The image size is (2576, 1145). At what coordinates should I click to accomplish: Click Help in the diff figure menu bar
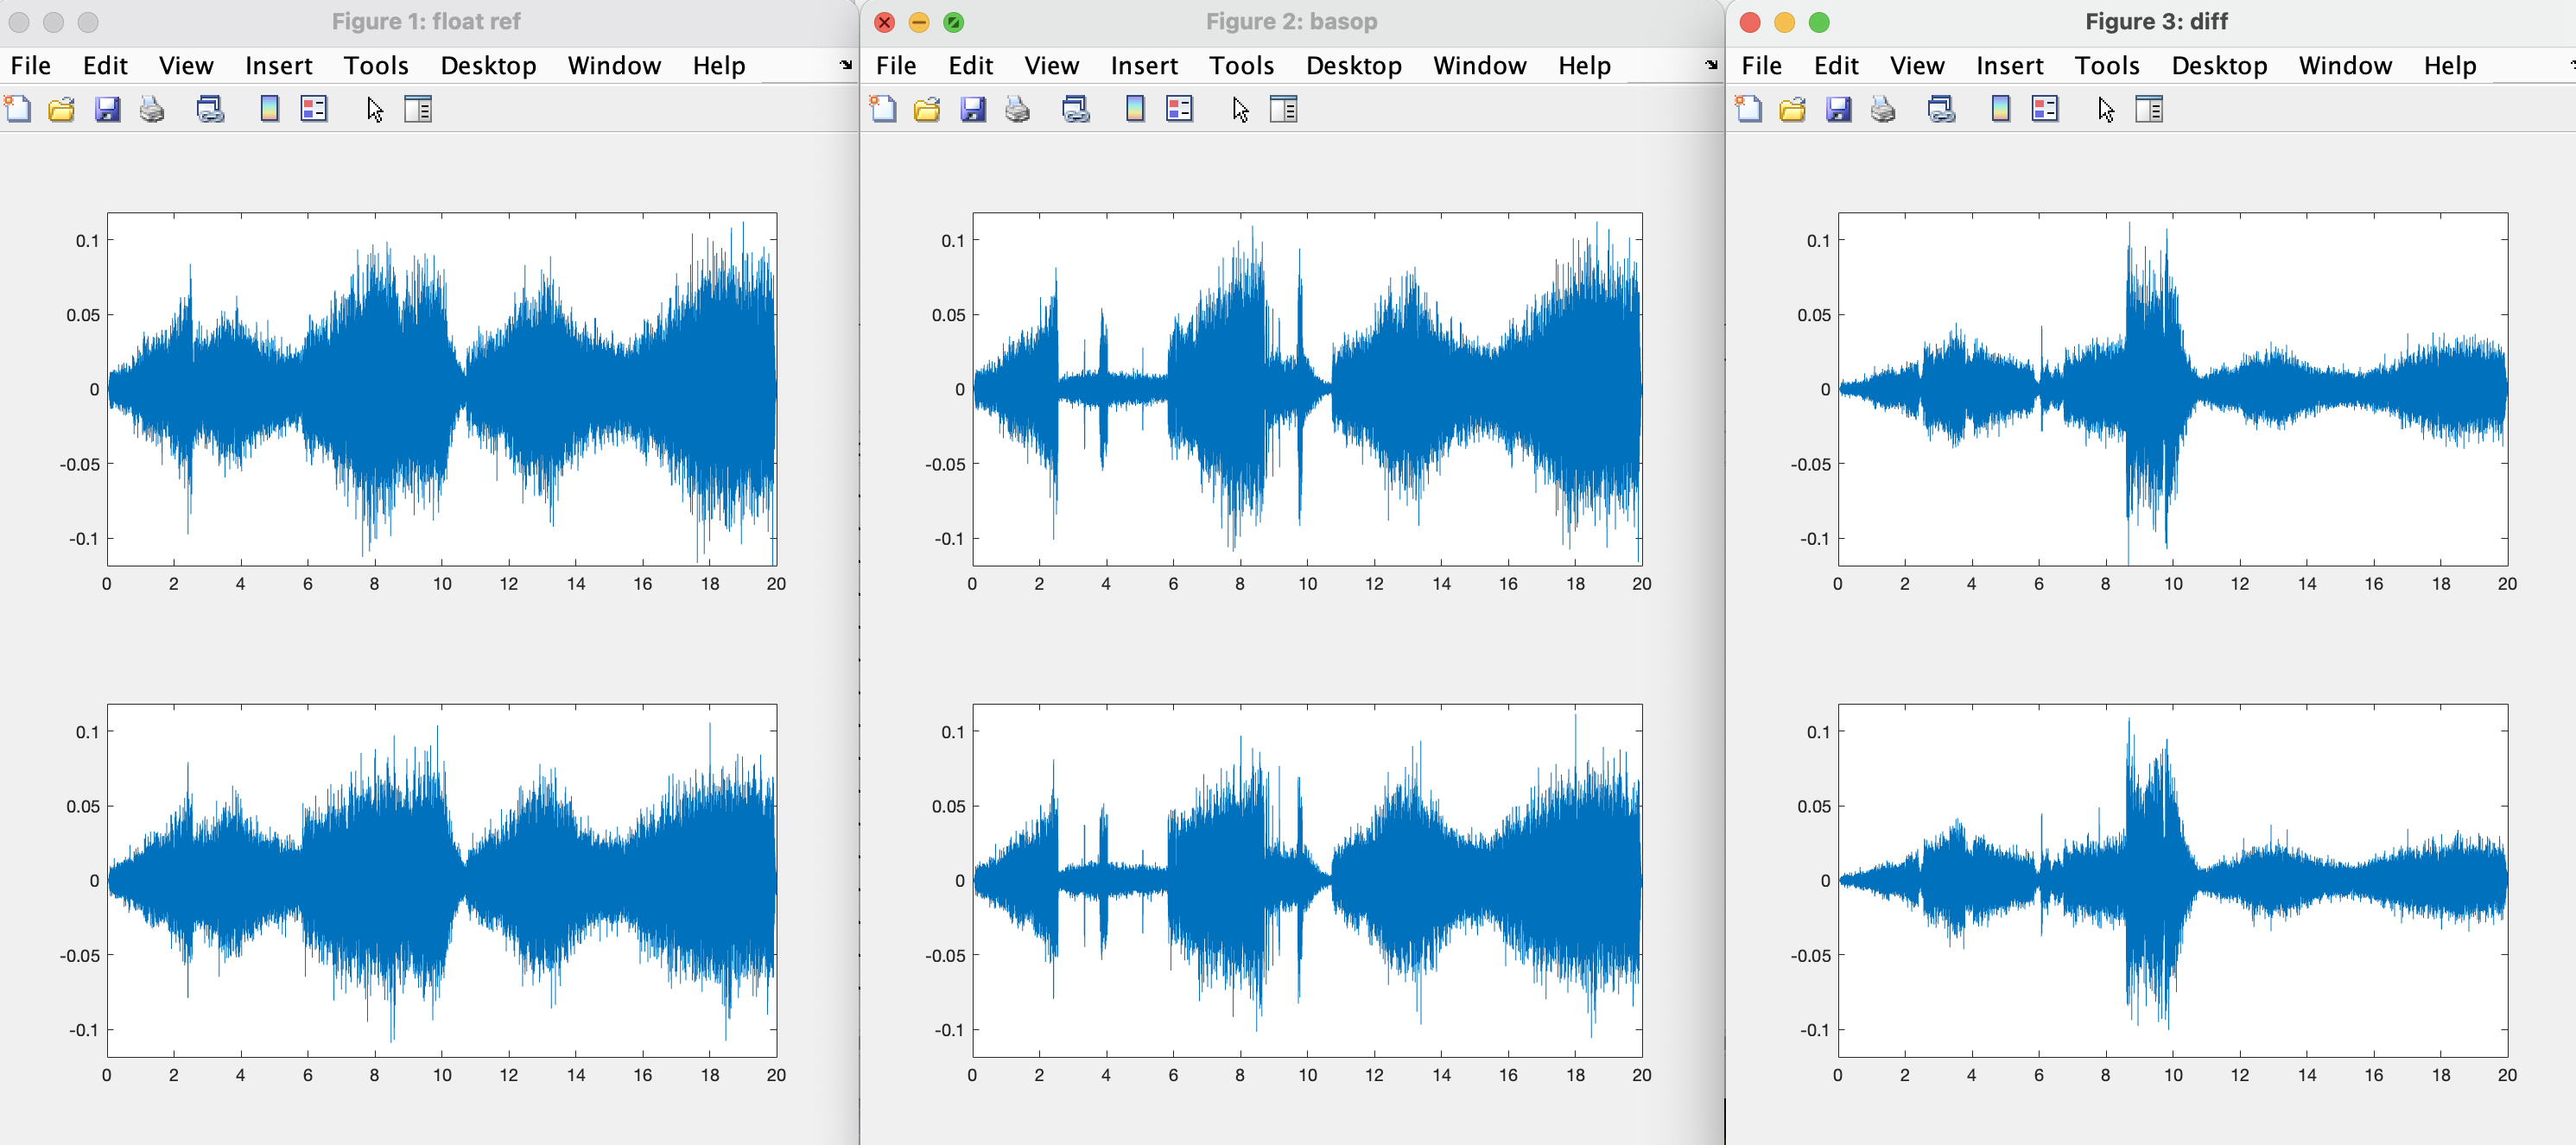click(x=2449, y=66)
